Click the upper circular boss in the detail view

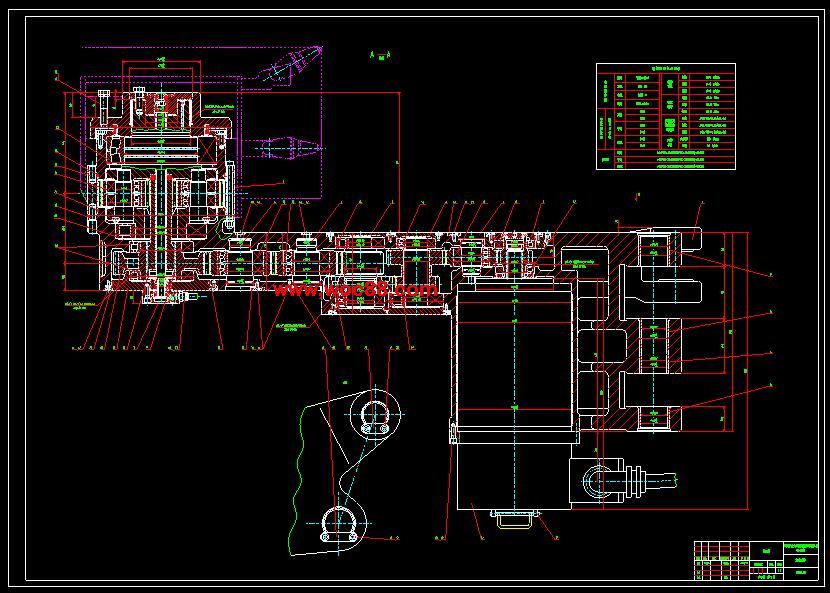click(375, 415)
